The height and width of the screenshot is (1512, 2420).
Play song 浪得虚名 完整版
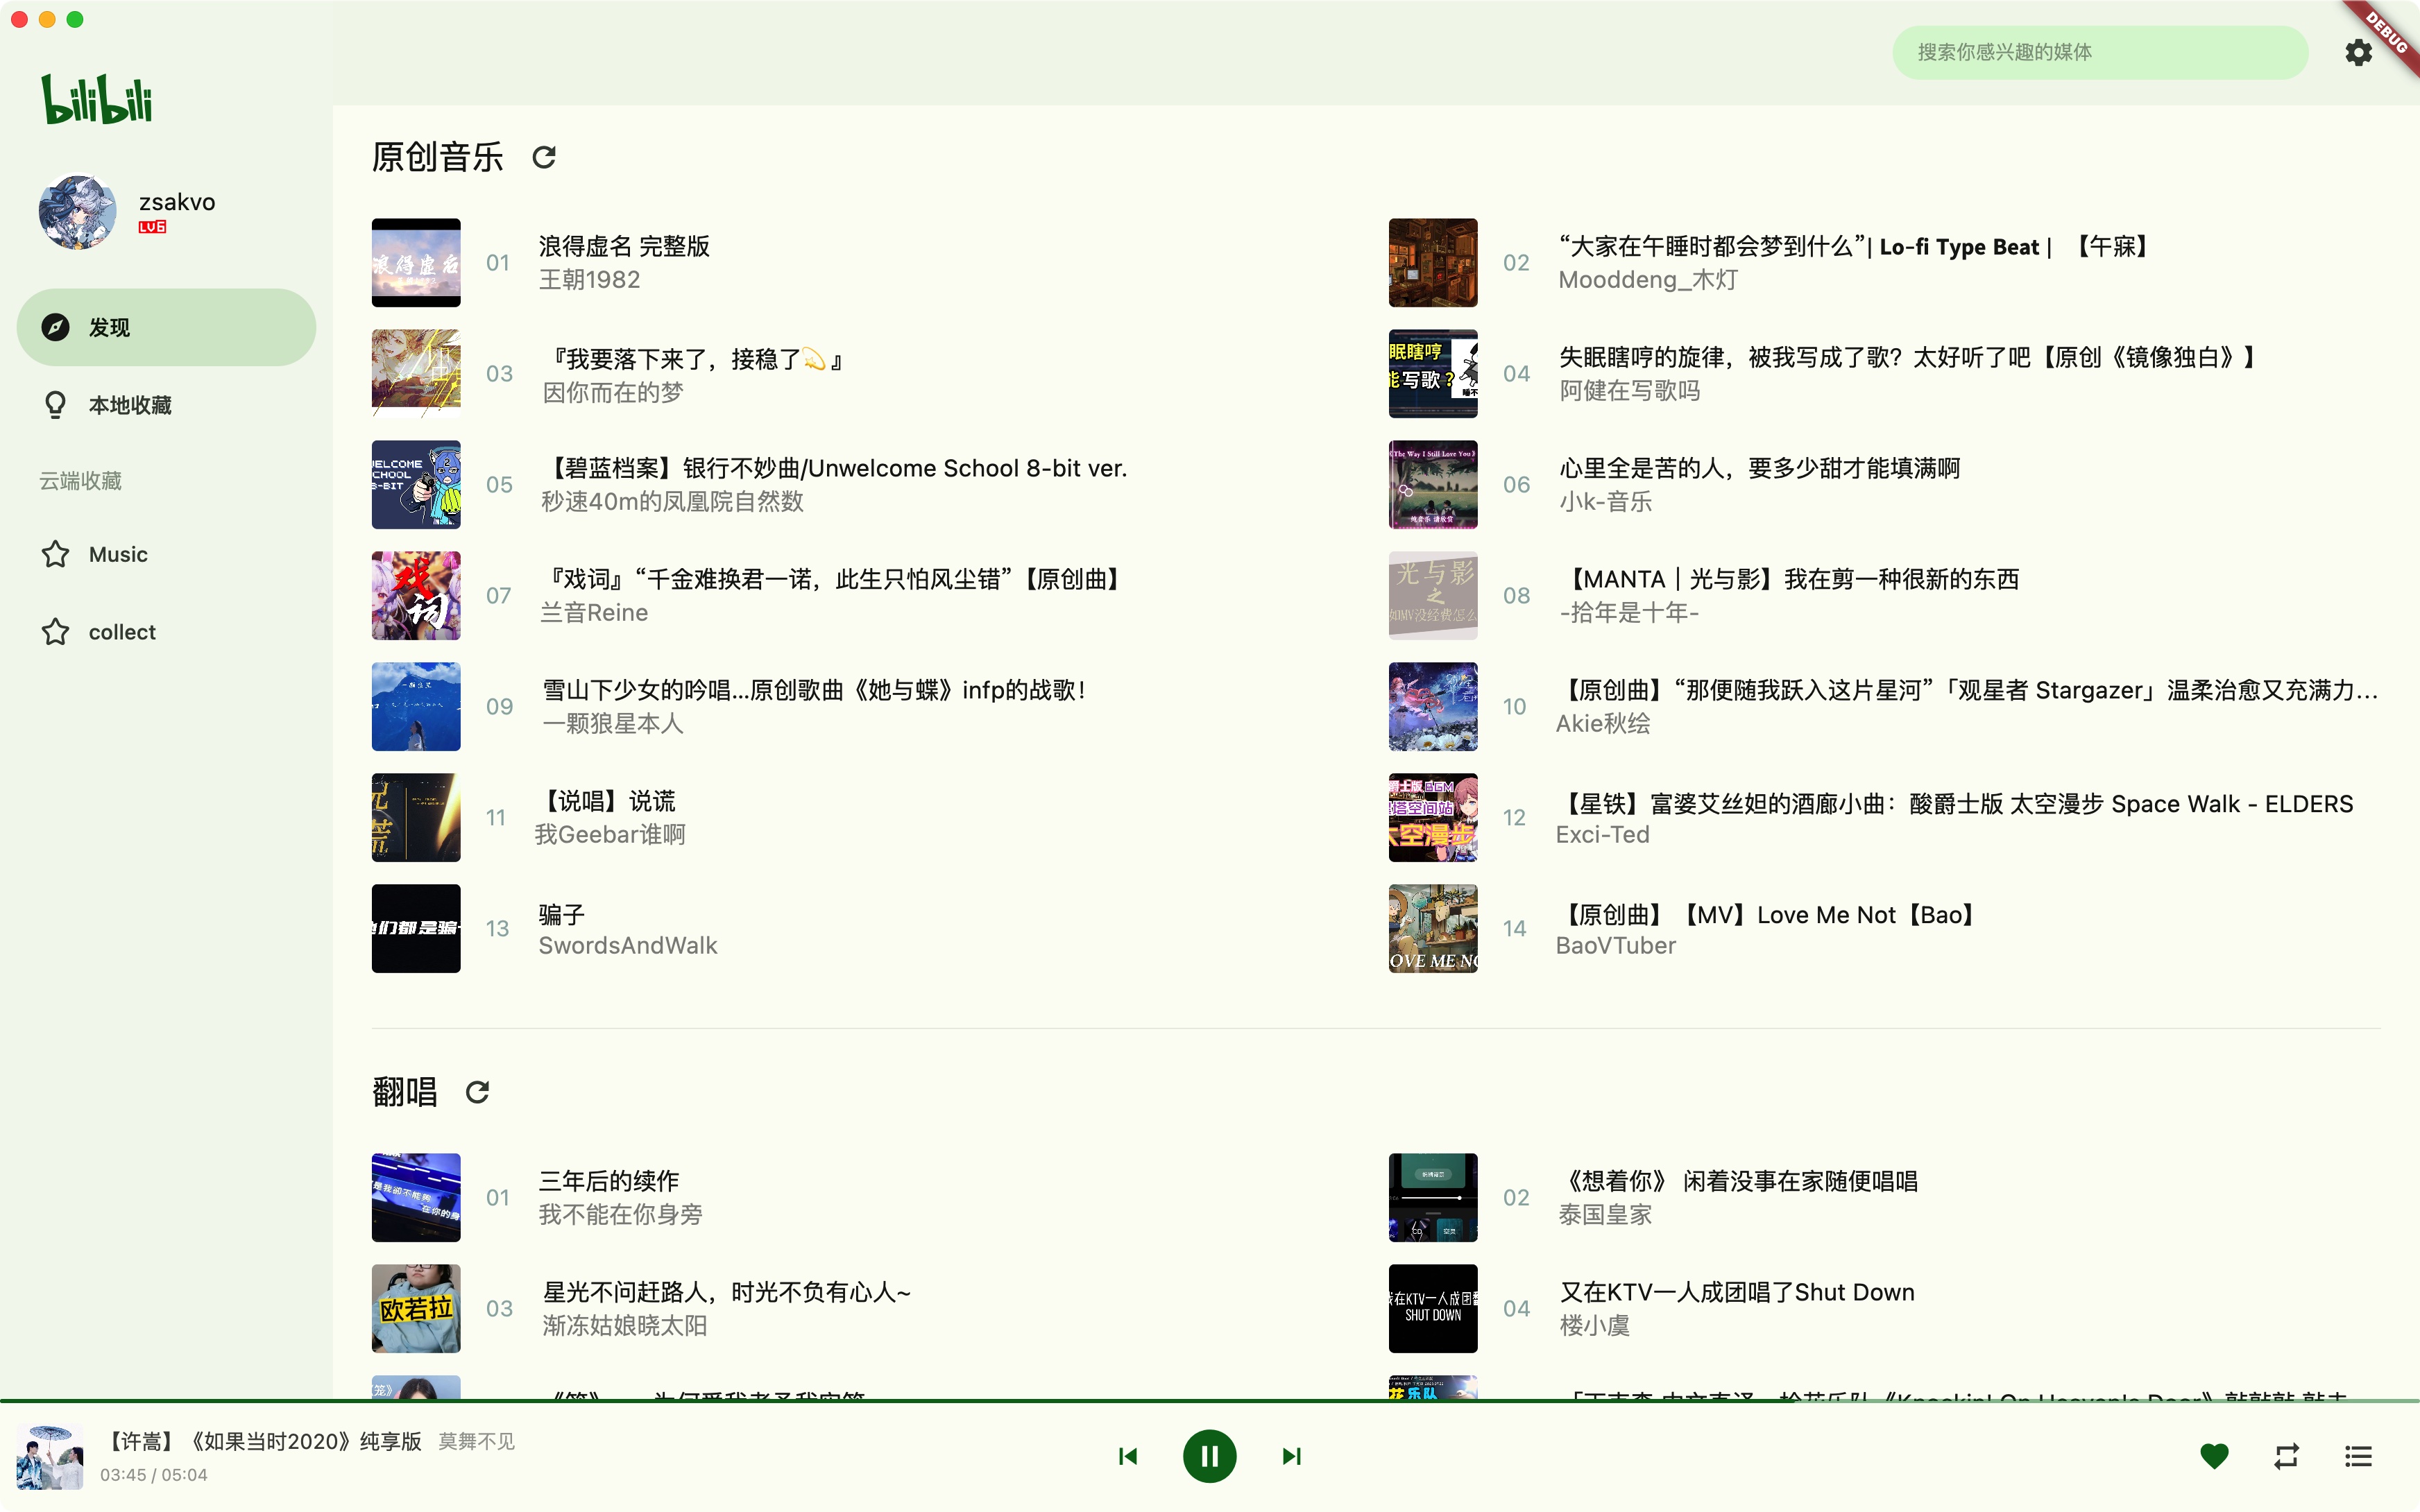tap(624, 247)
